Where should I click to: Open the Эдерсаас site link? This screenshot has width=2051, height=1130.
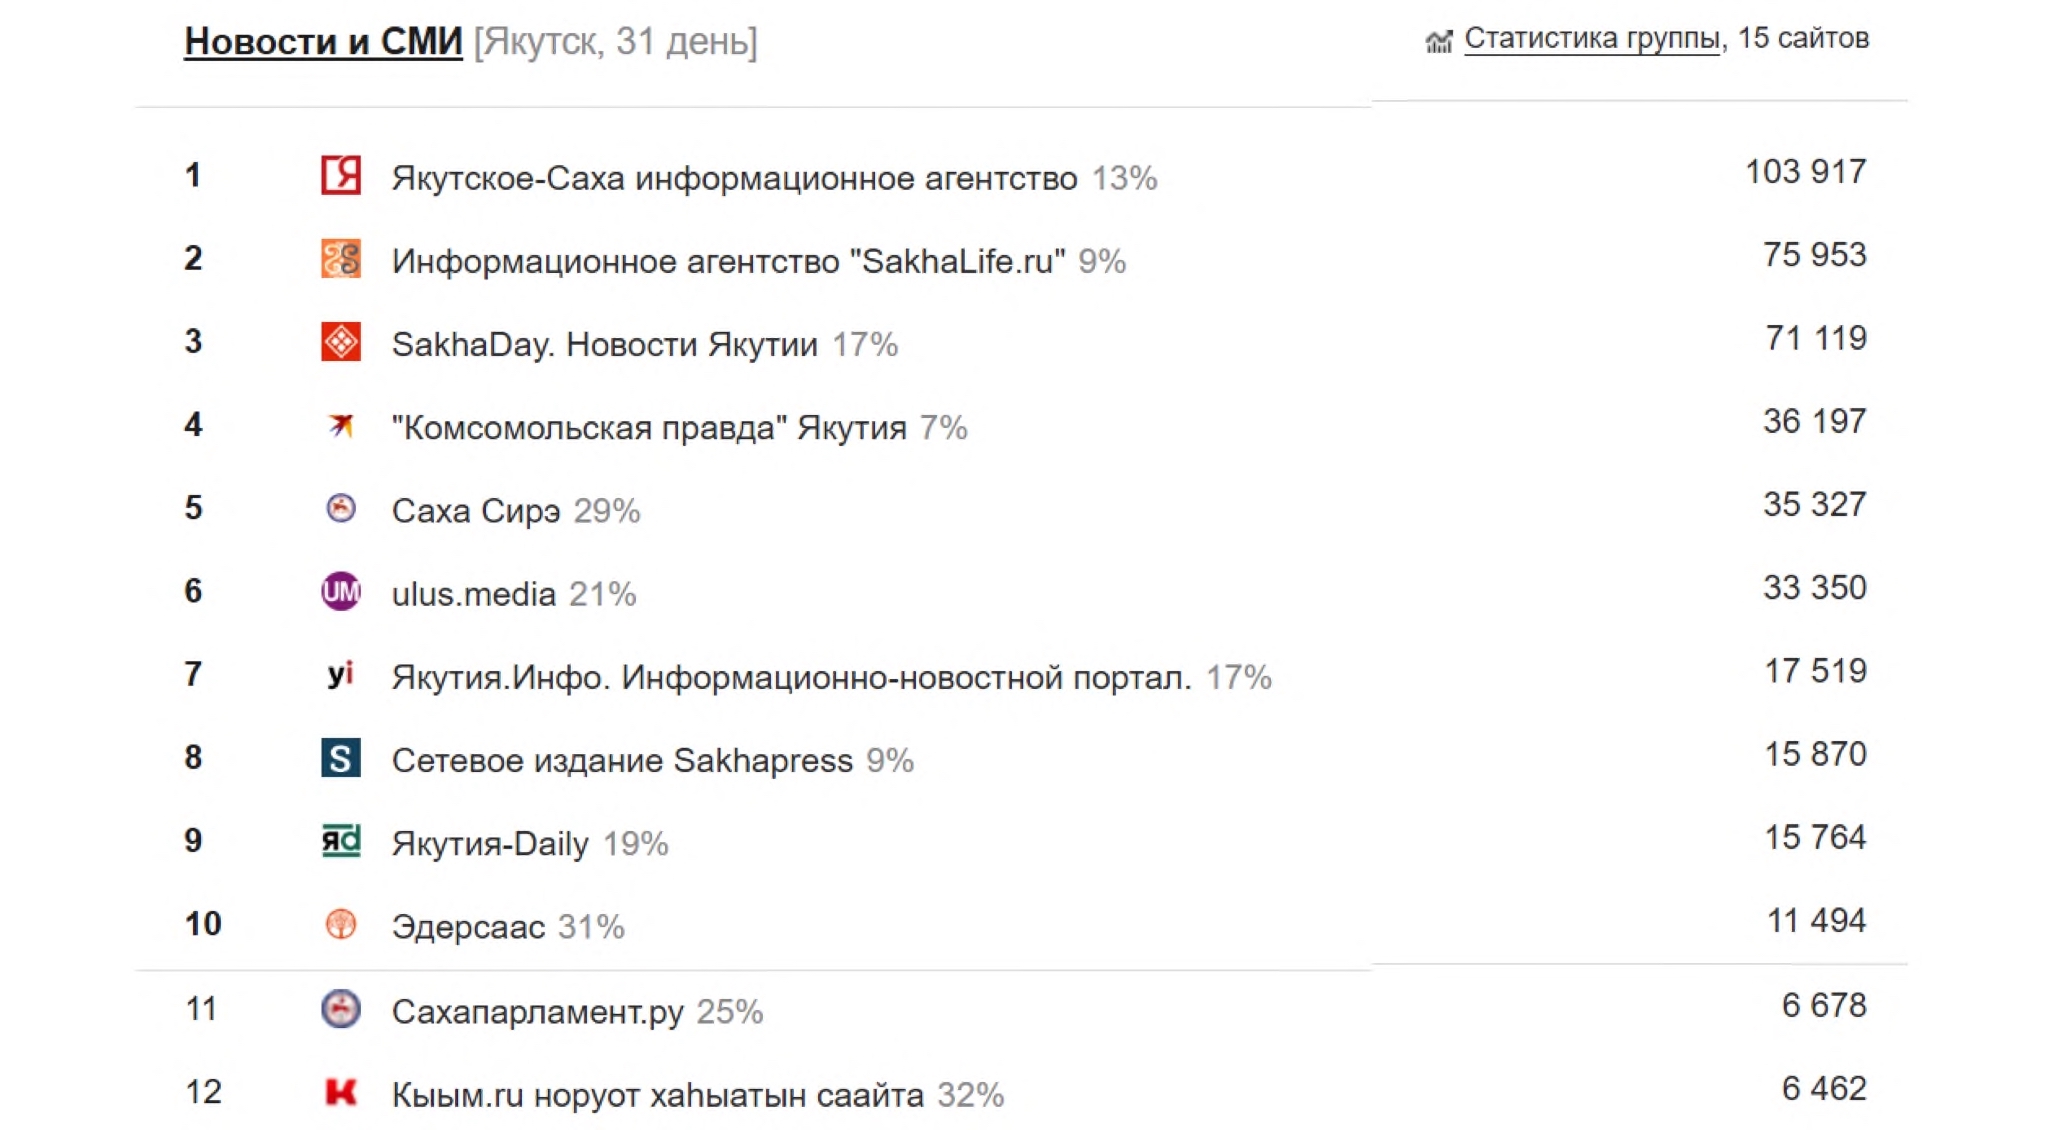pos(468,927)
